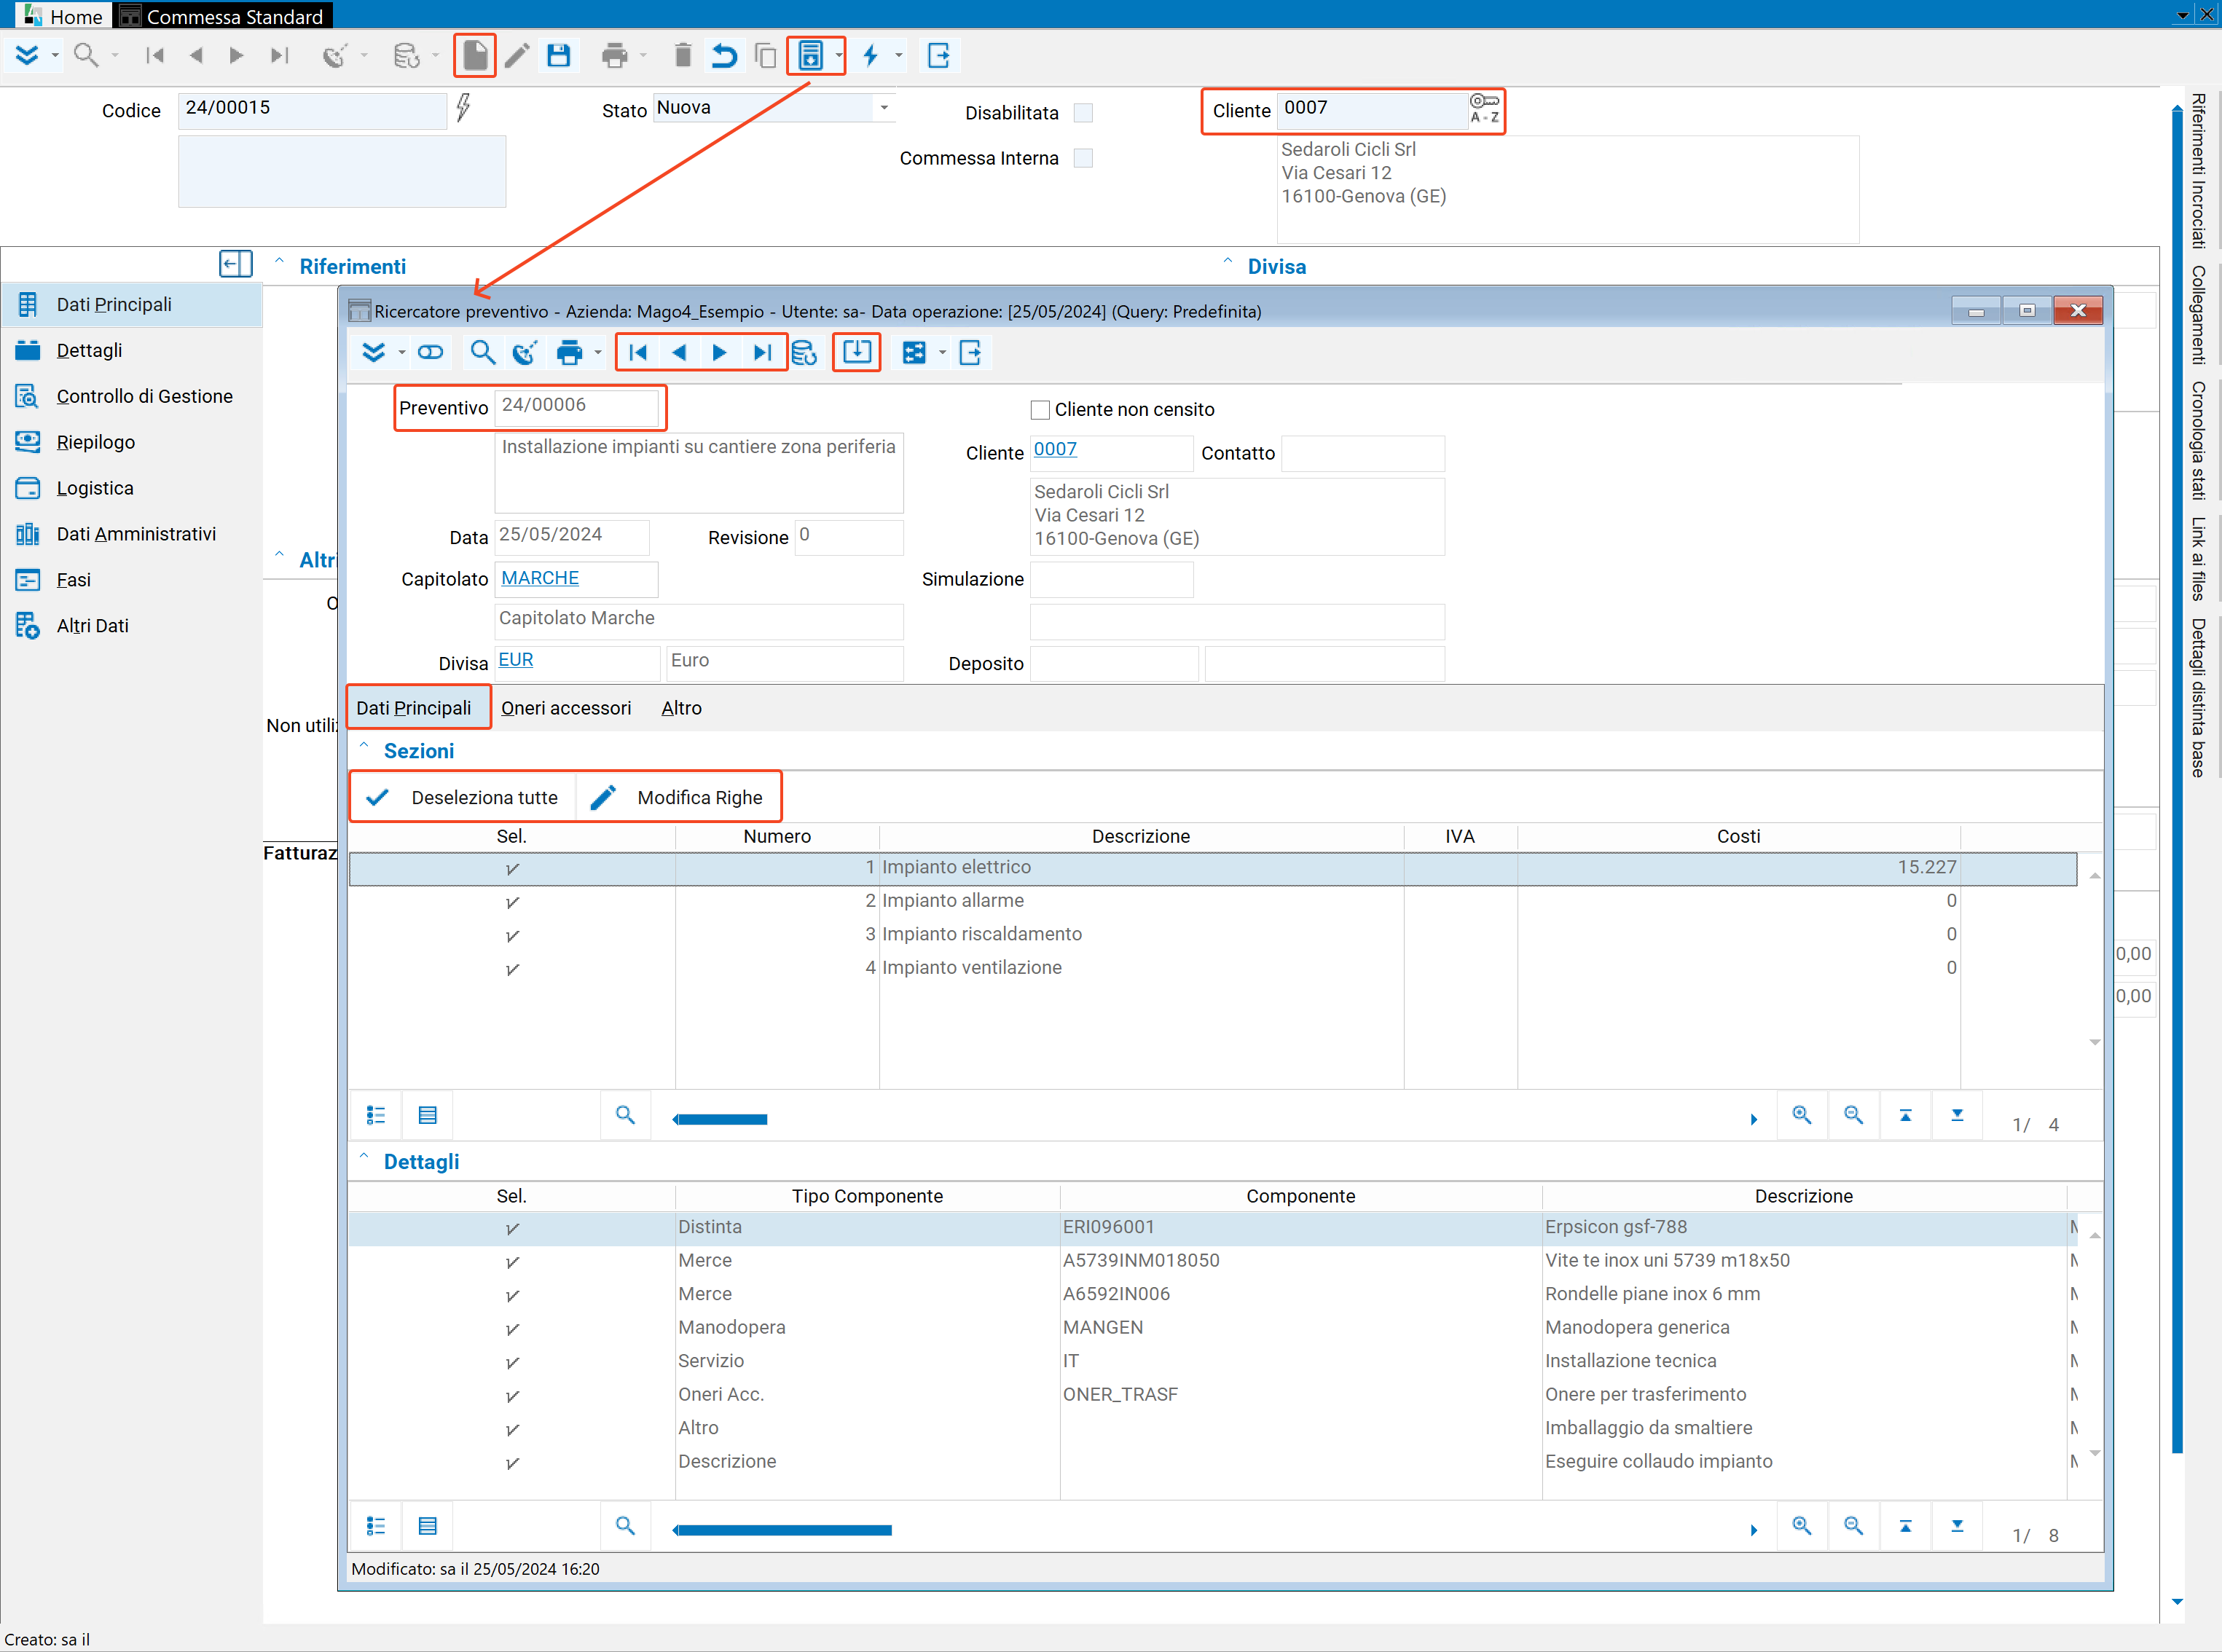Switch to the Oneri accessori tab

(x=566, y=708)
